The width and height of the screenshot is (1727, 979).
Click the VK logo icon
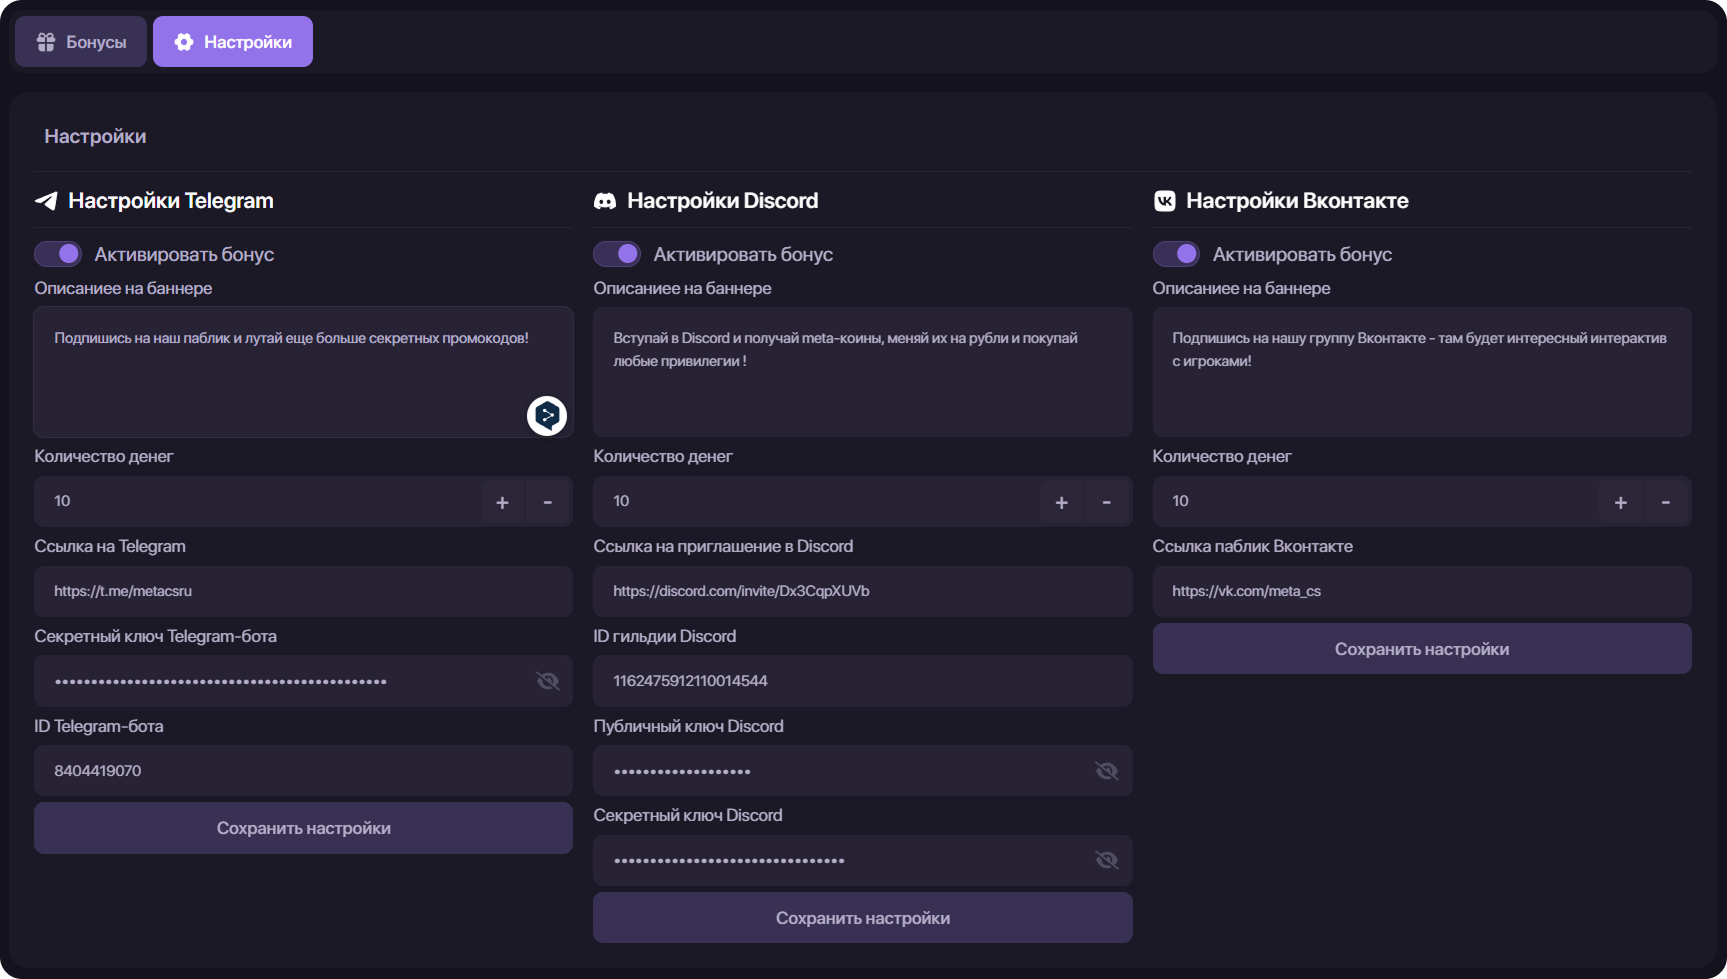coord(1165,201)
